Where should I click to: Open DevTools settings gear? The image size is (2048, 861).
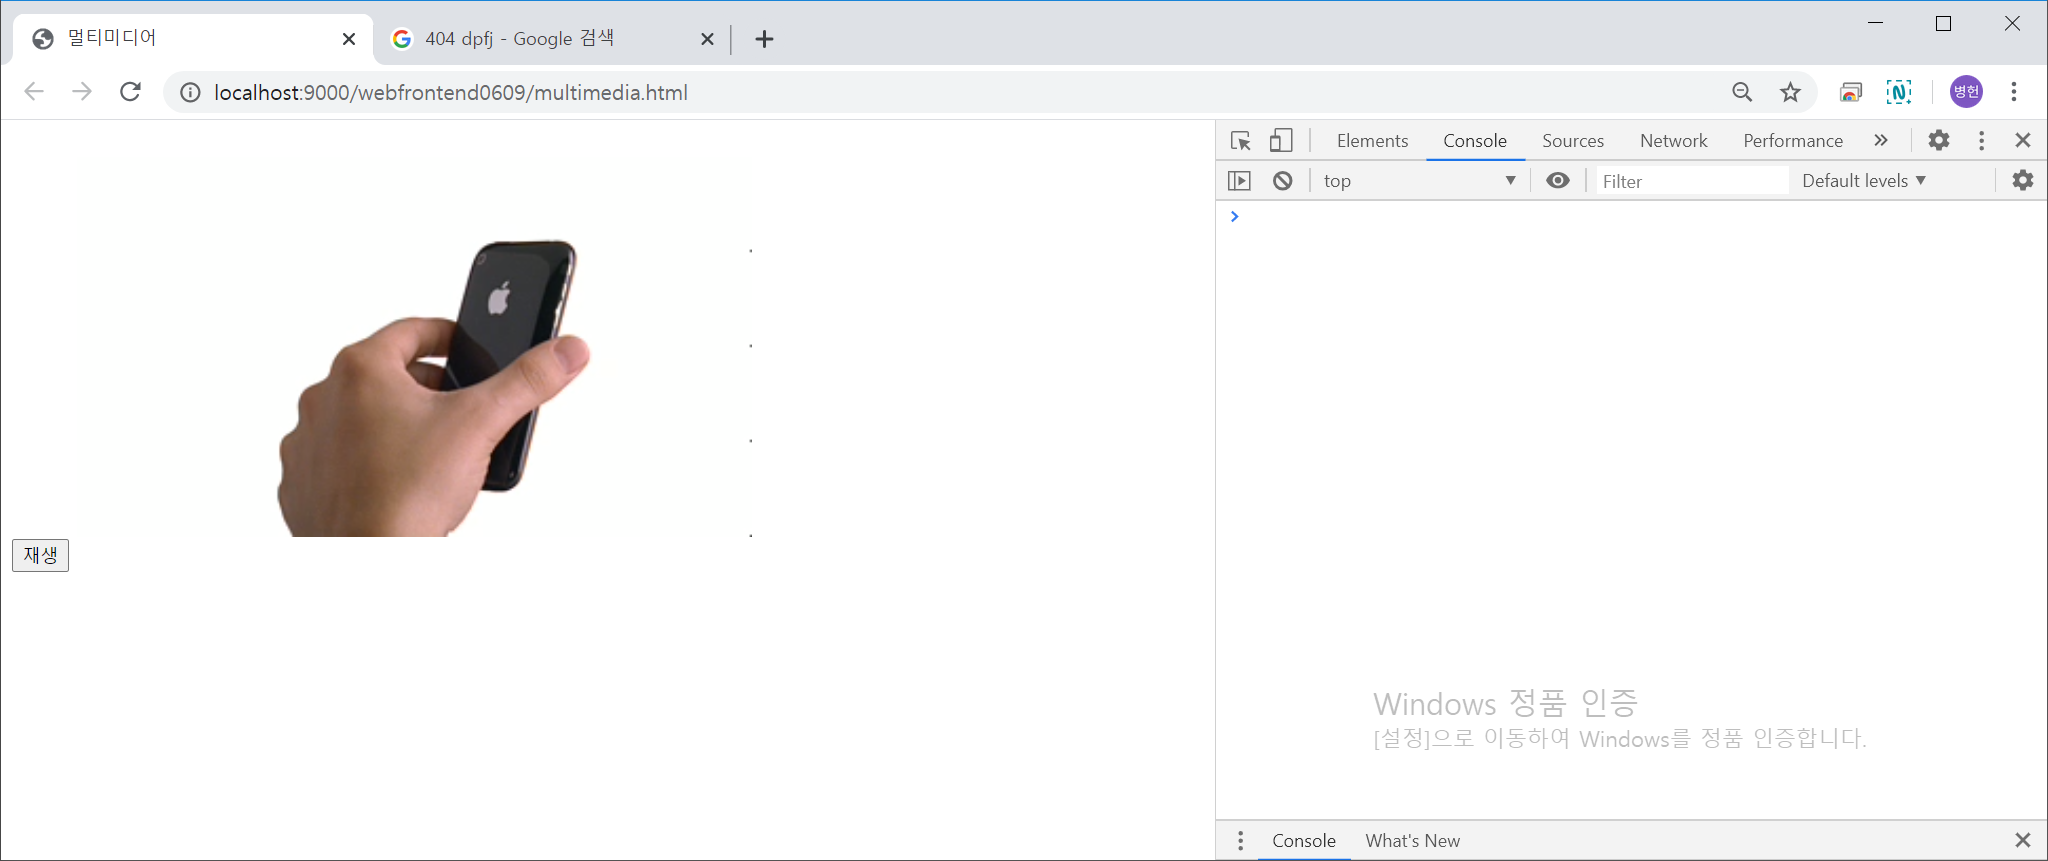click(x=1939, y=140)
